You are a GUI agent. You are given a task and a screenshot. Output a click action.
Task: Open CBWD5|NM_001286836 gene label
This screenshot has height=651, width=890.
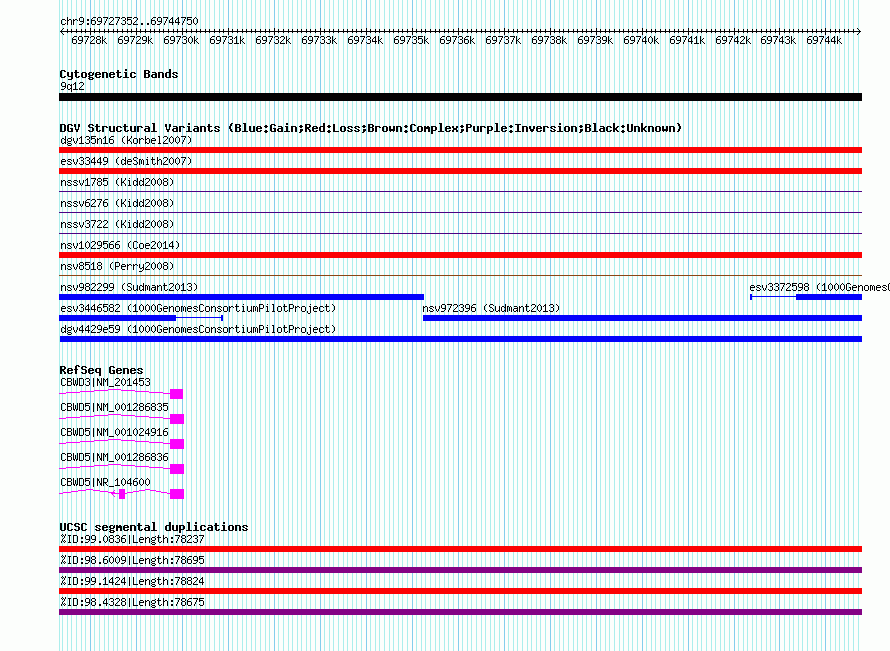click(x=115, y=457)
